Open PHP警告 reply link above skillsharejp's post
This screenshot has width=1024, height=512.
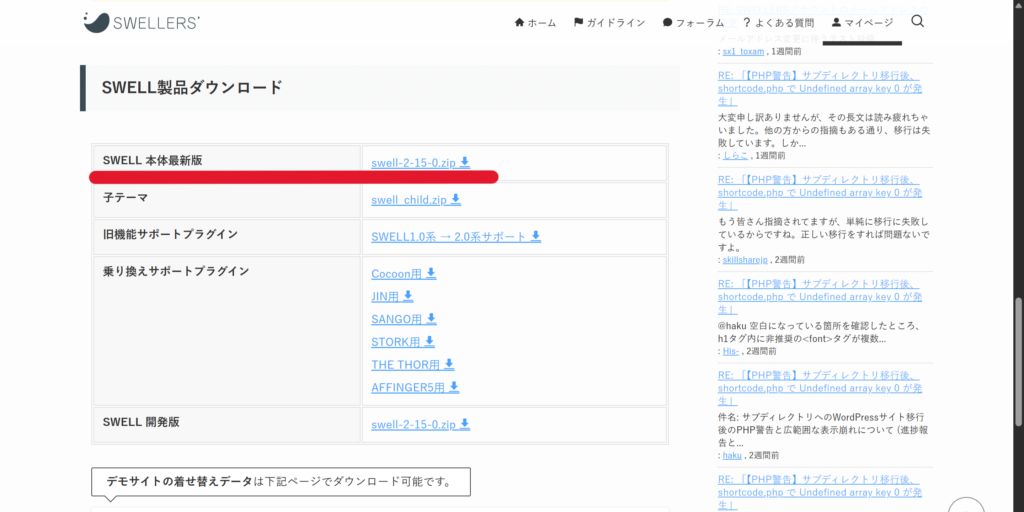820,193
